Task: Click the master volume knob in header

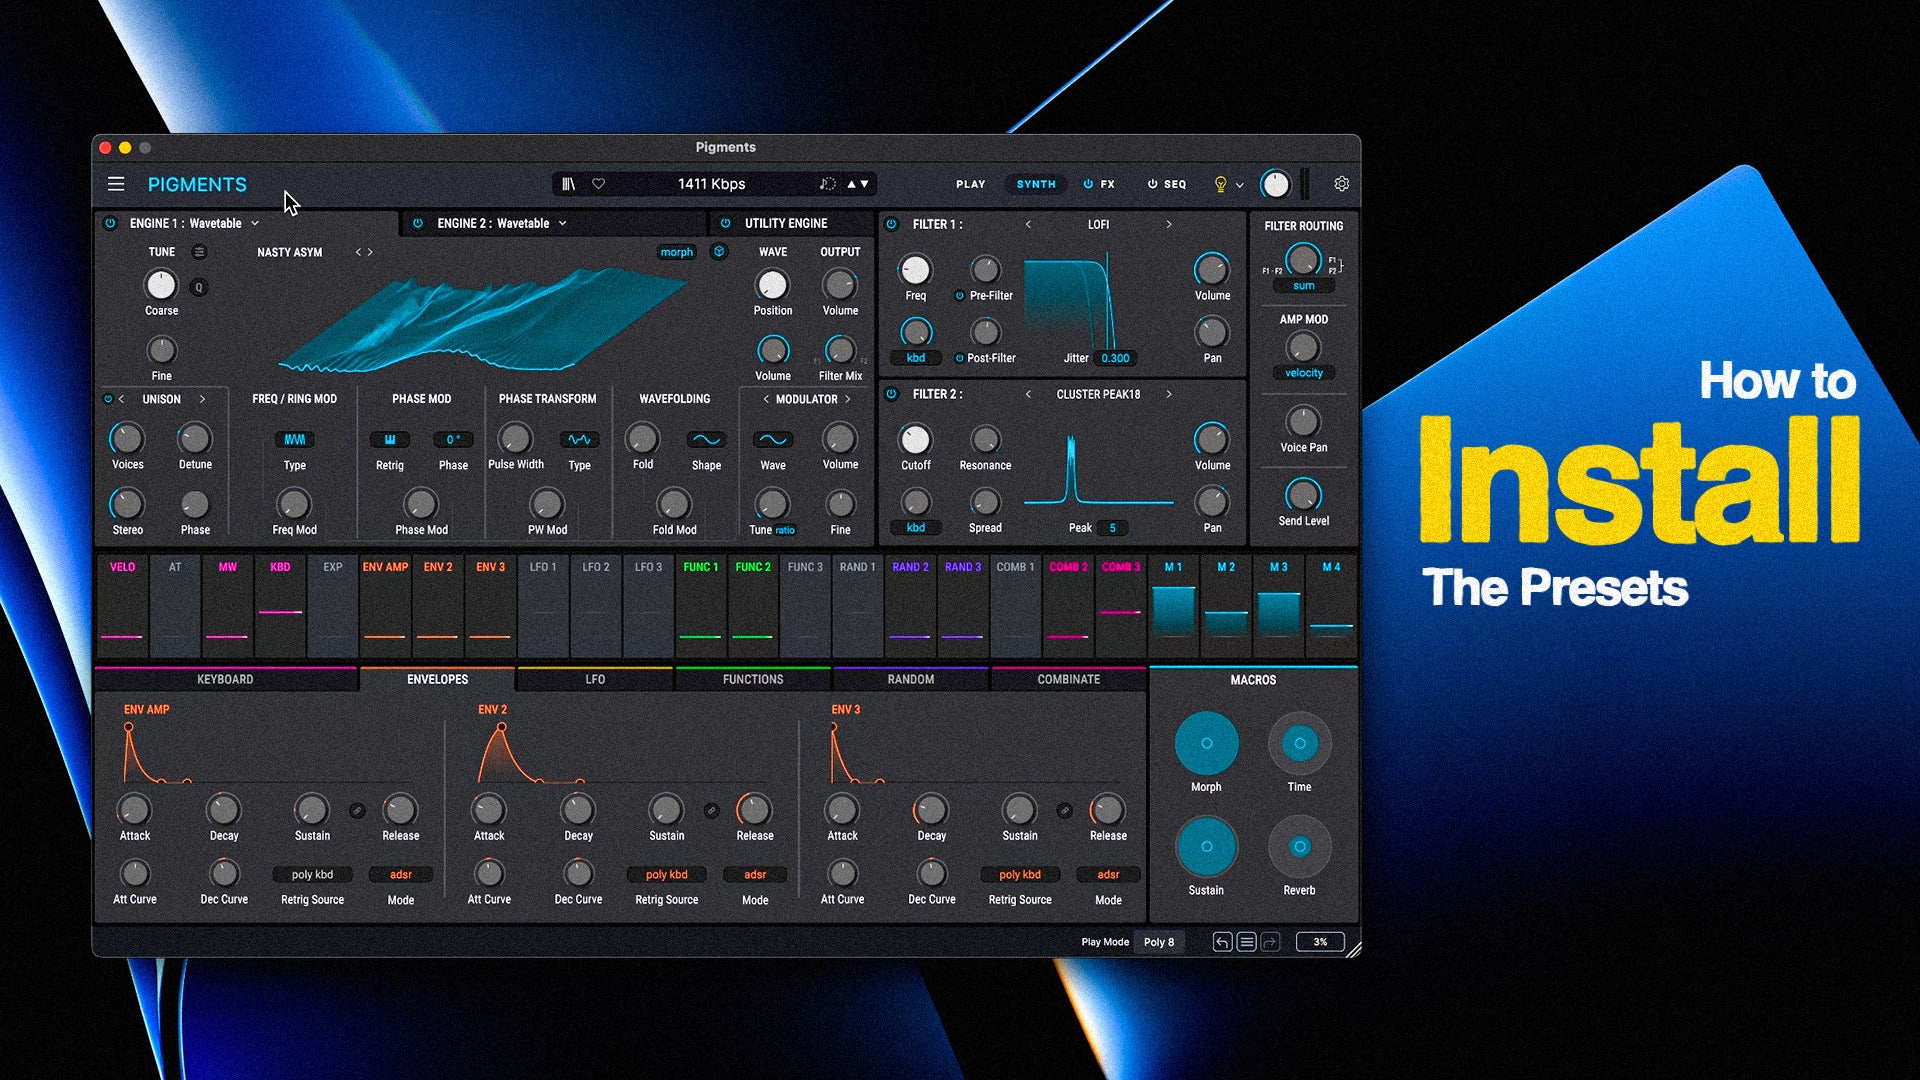Action: pos(1275,184)
